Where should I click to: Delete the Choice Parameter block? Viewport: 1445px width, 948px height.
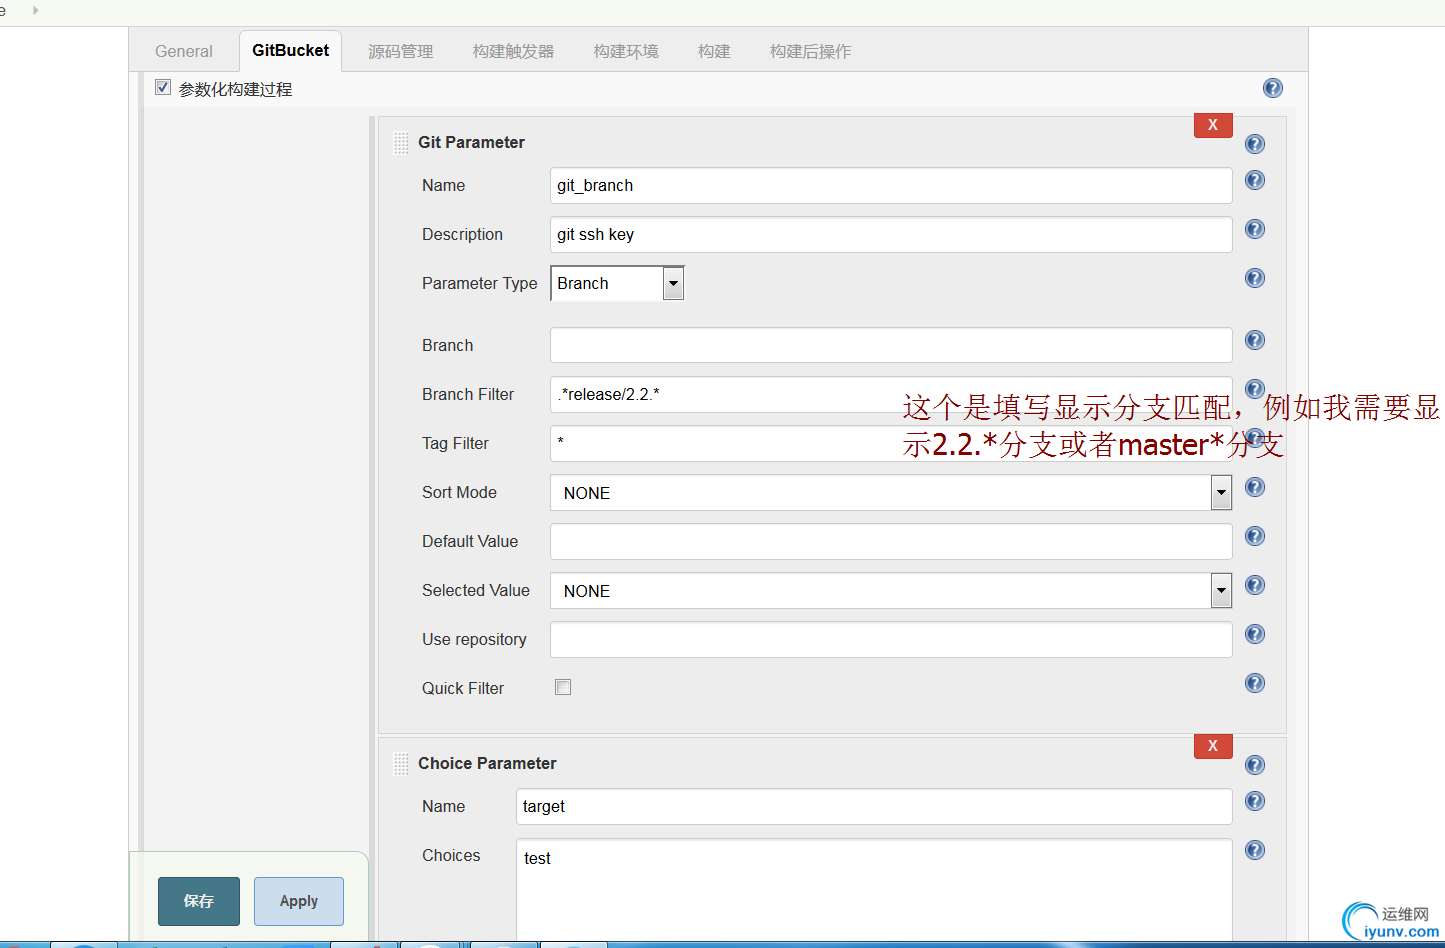1213,746
